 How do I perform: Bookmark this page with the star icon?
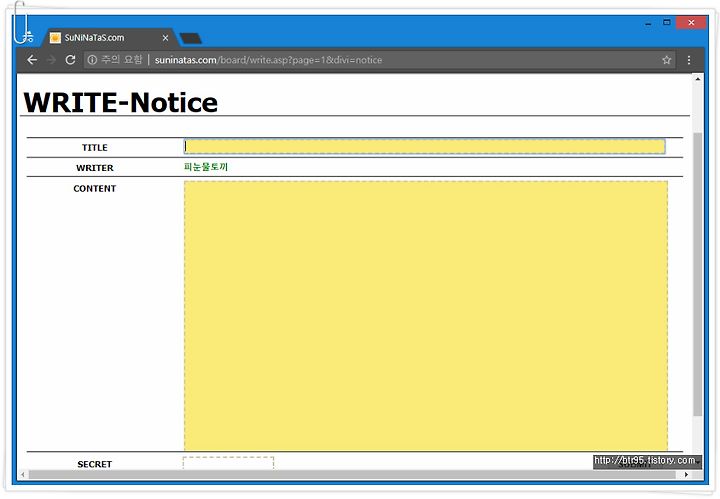click(x=666, y=60)
